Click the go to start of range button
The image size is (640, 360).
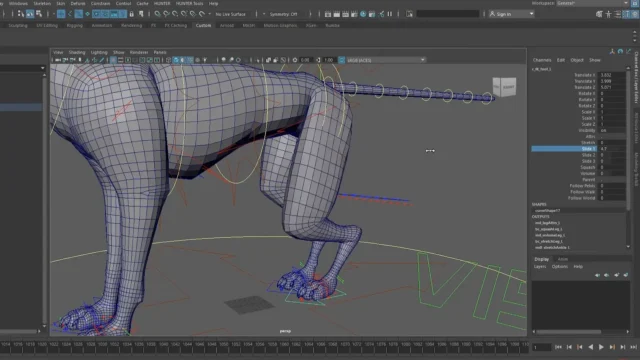click(x=558, y=347)
